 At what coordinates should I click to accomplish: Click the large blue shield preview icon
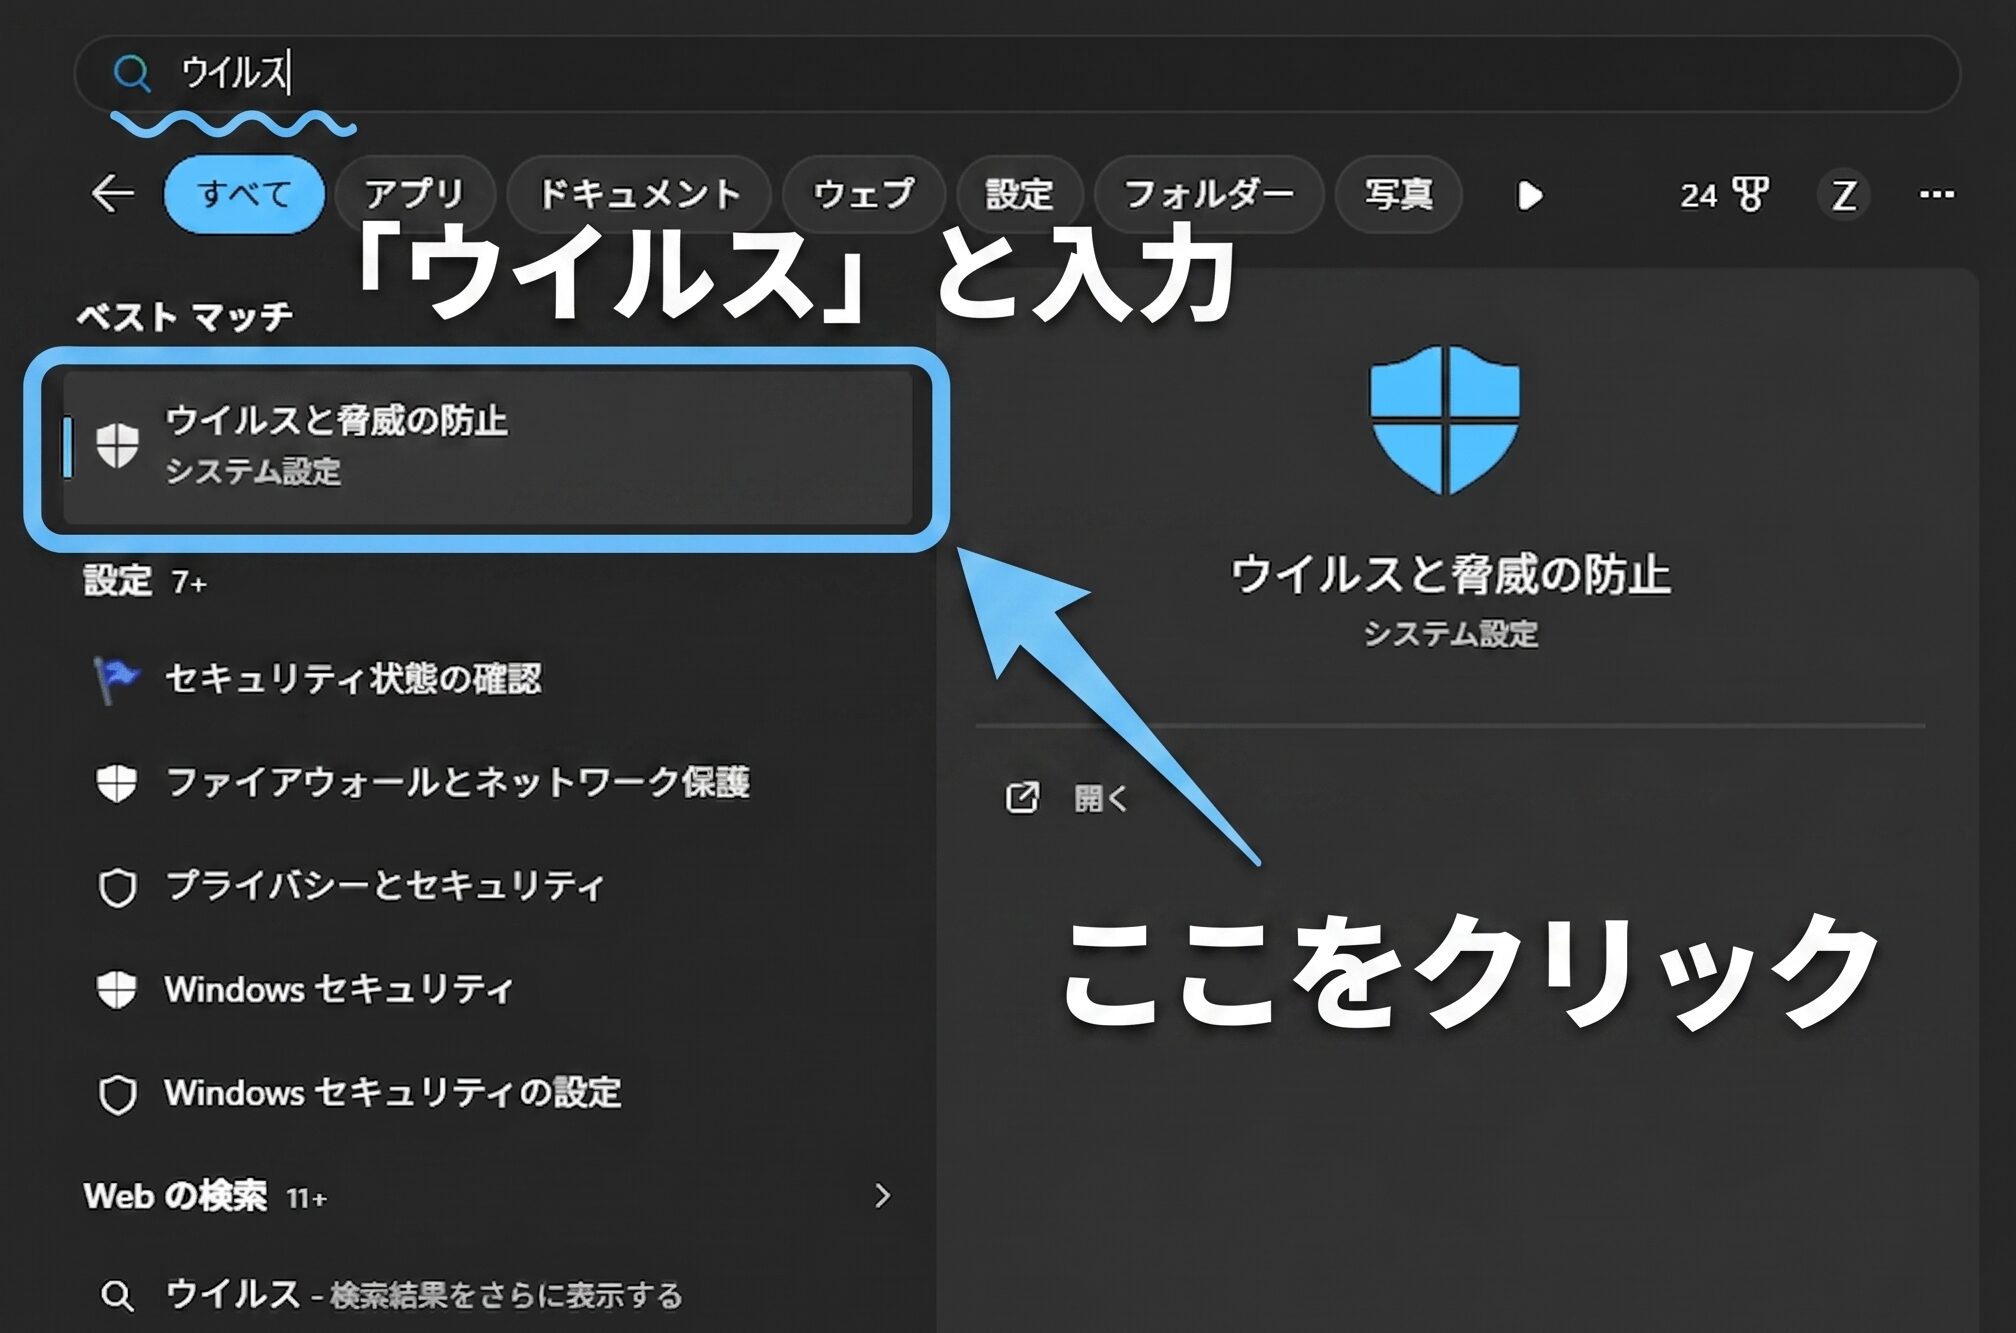coord(1444,419)
